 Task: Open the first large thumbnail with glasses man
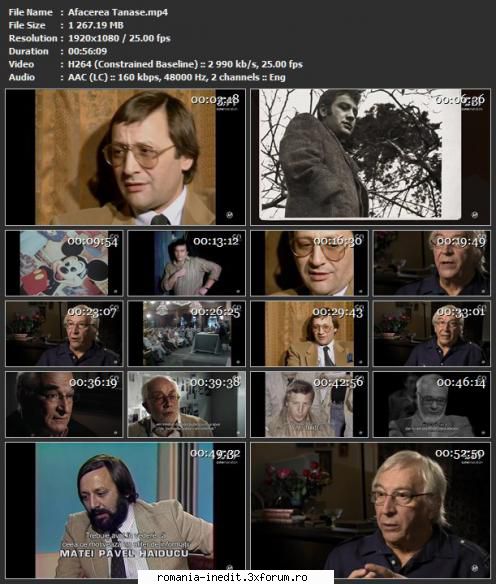[125, 157]
